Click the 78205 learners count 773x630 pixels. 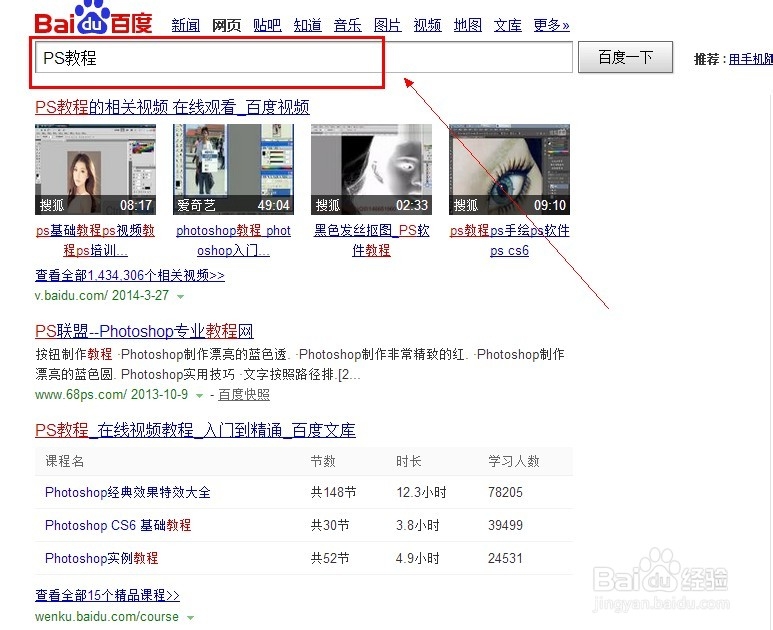[505, 492]
